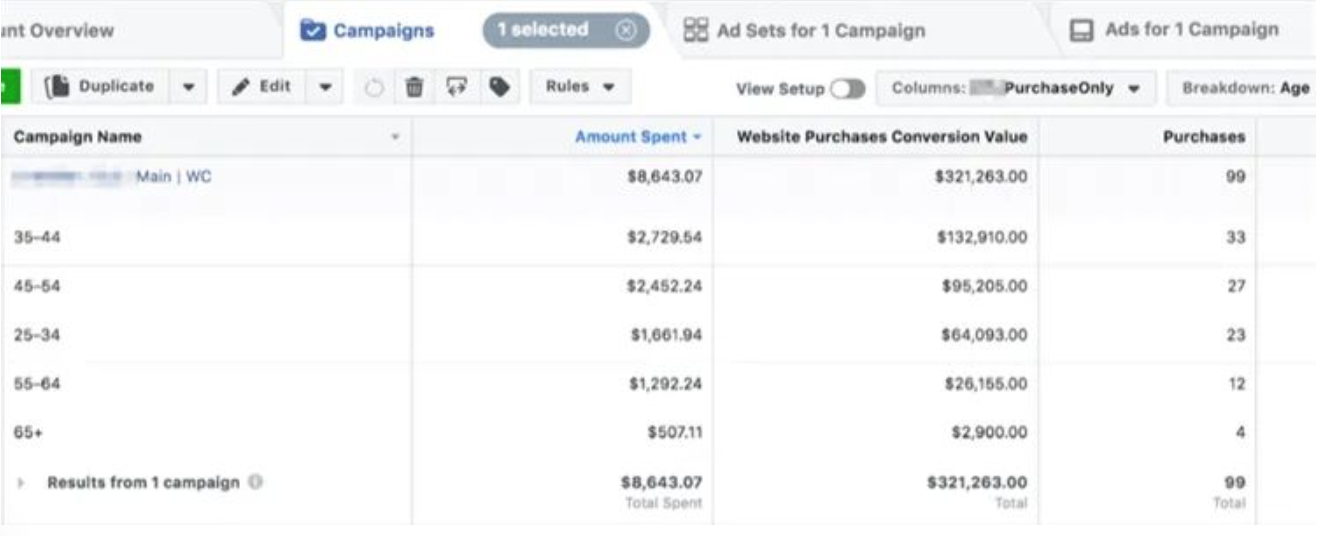This screenshot has width=1320, height=536.
Task: Click the tag label icon
Action: tap(499, 87)
